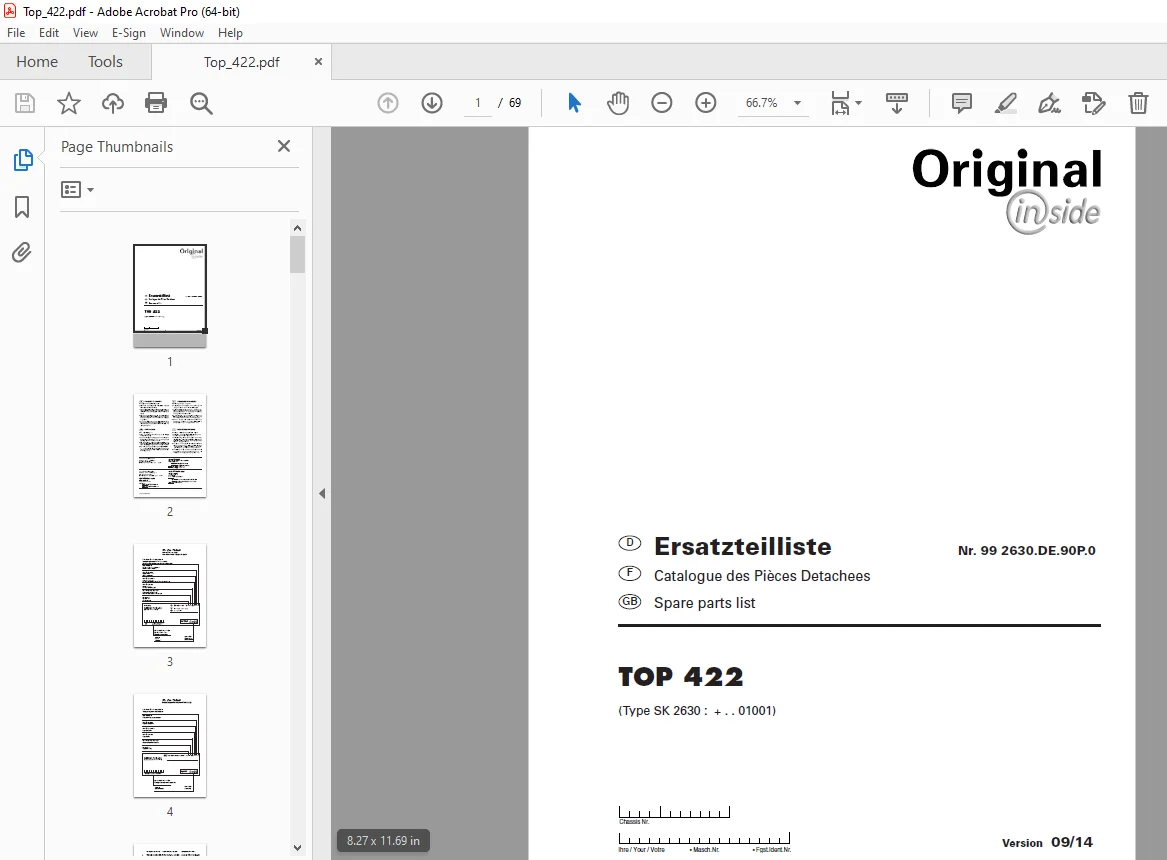Screen dimensions: 1167x860
Task: Select the Highlight text pen tool
Action: coord(1005,103)
